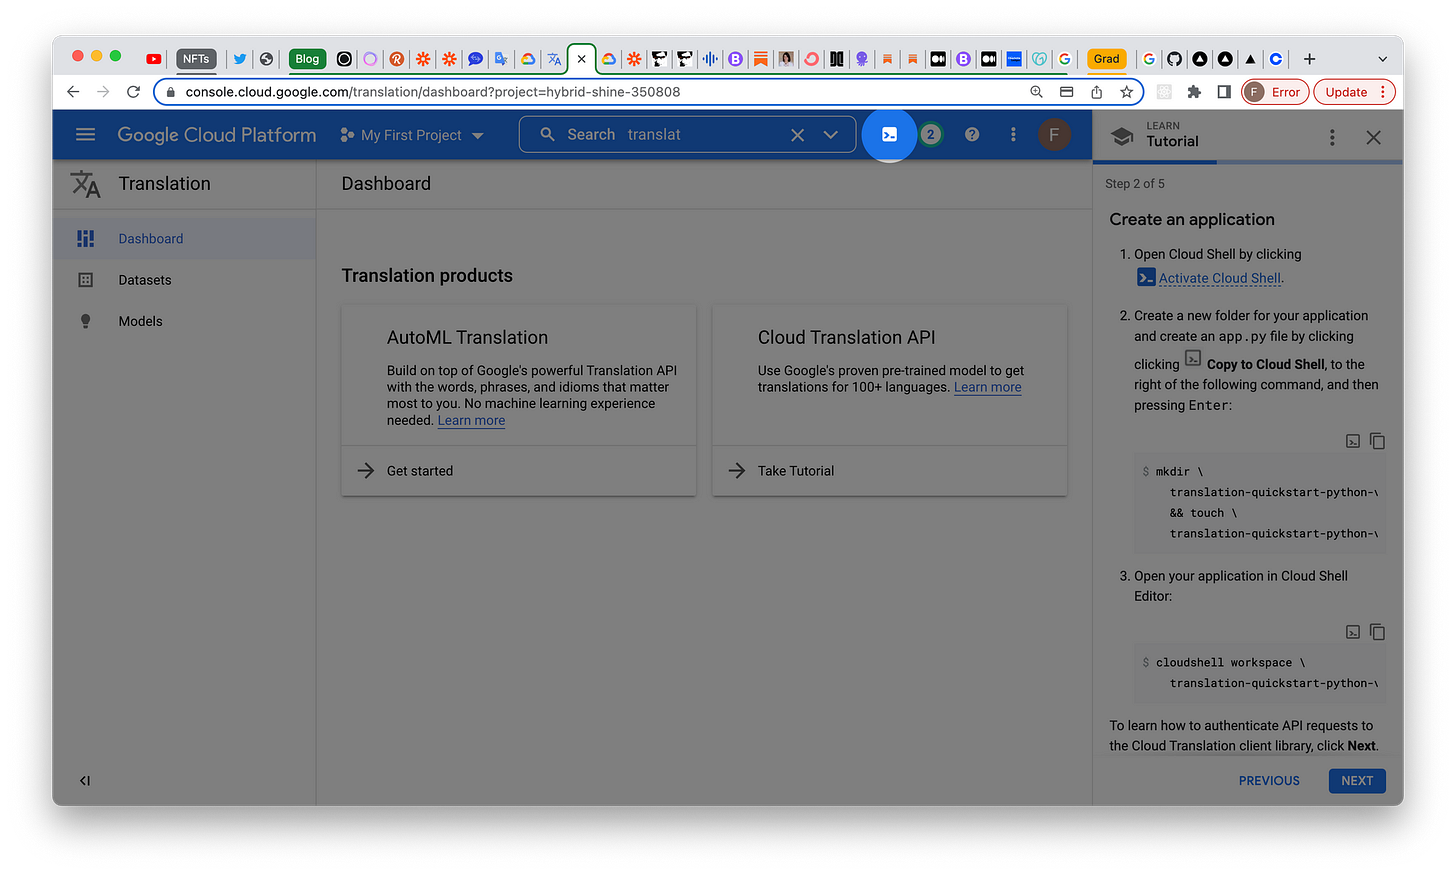This screenshot has height=875, width=1456.
Task: Open the console settings three-dot menu
Action: click(1013, 135)
